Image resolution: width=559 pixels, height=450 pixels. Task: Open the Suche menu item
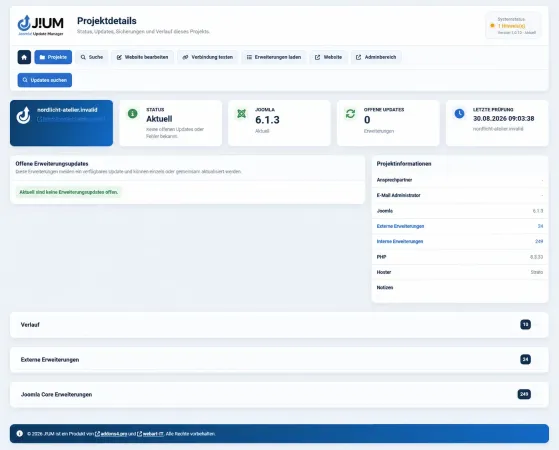[92, 57]
